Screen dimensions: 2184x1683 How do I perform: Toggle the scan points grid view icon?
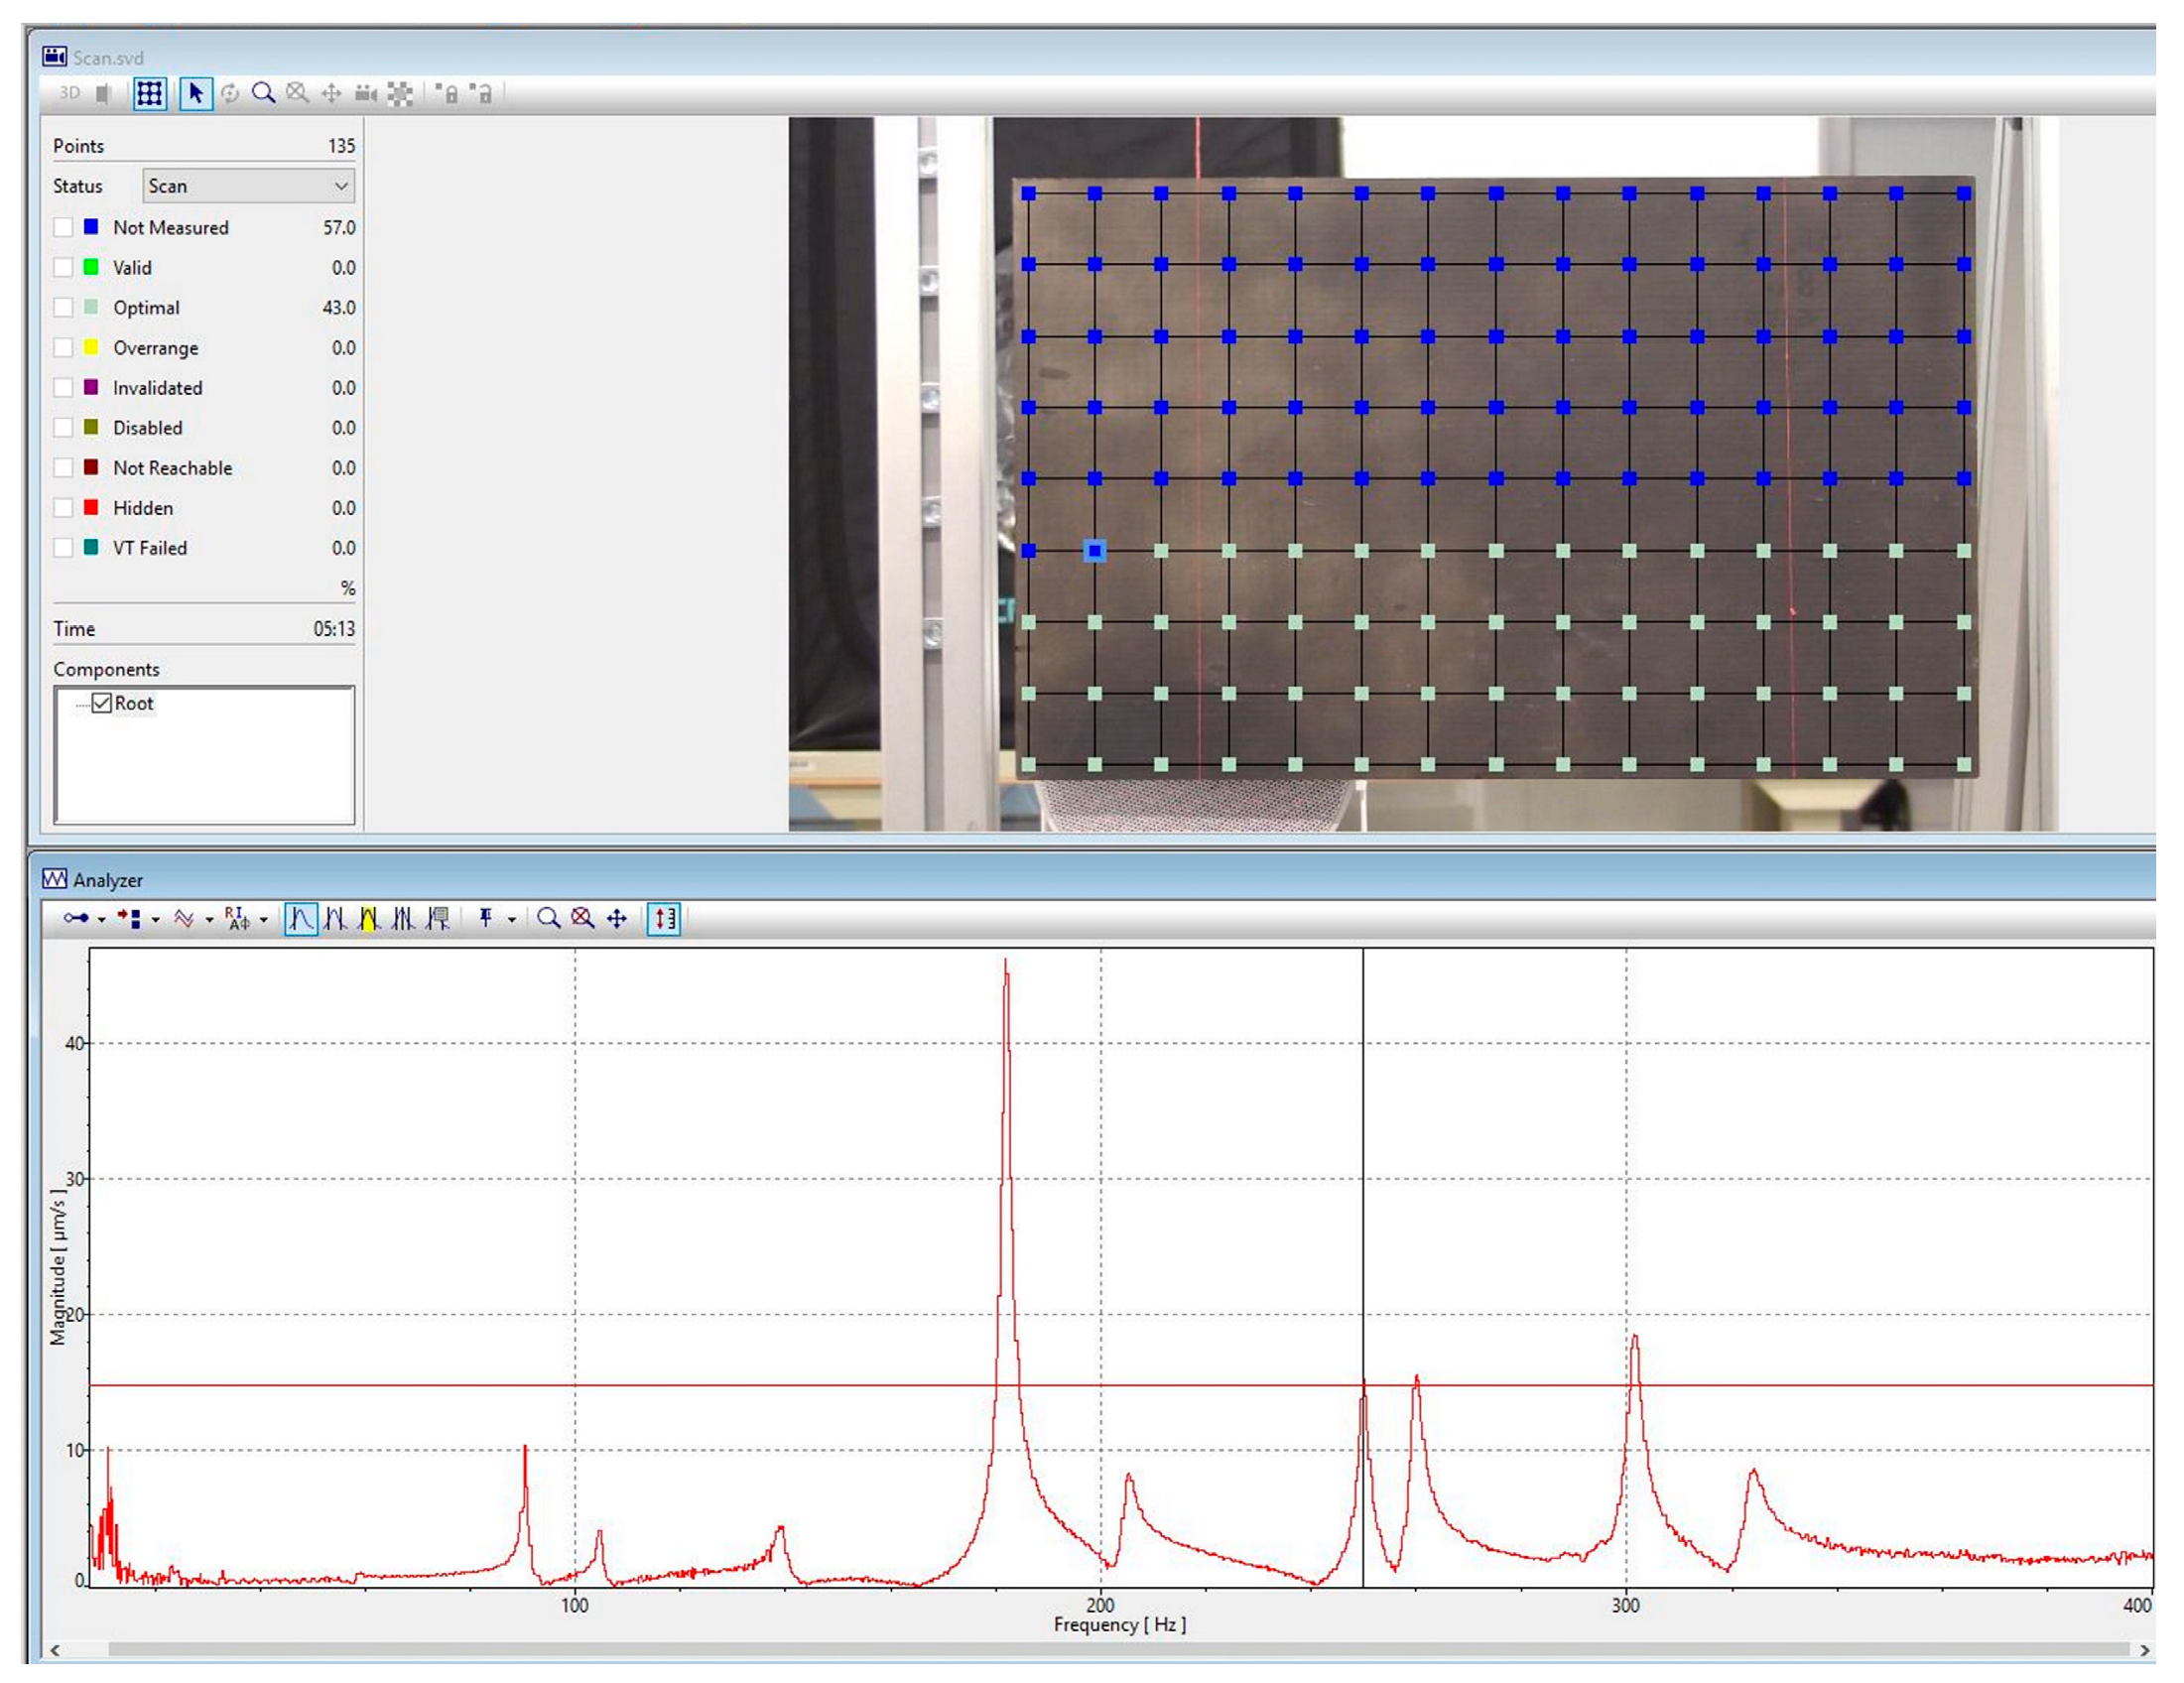point(149,94)
